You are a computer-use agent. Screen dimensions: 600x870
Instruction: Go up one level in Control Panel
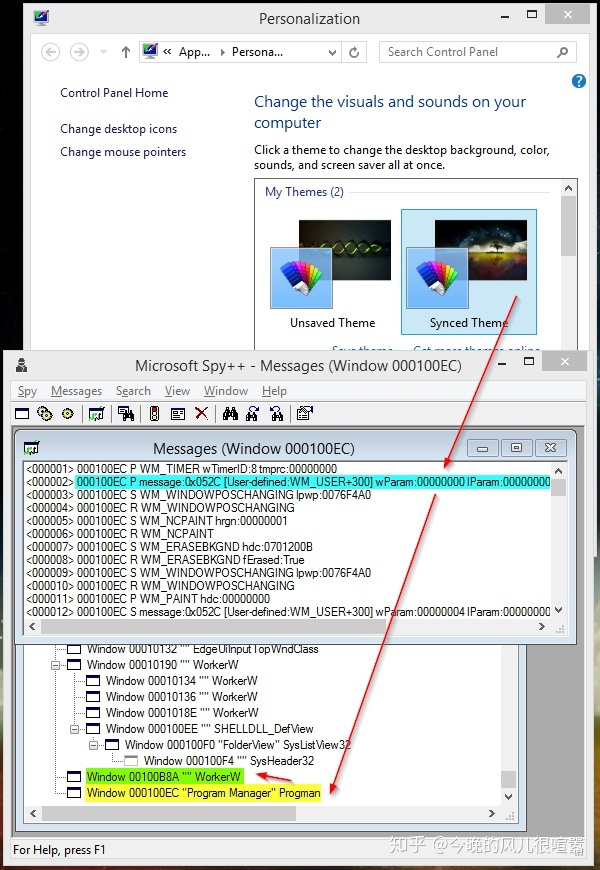(x=125, y=52)
